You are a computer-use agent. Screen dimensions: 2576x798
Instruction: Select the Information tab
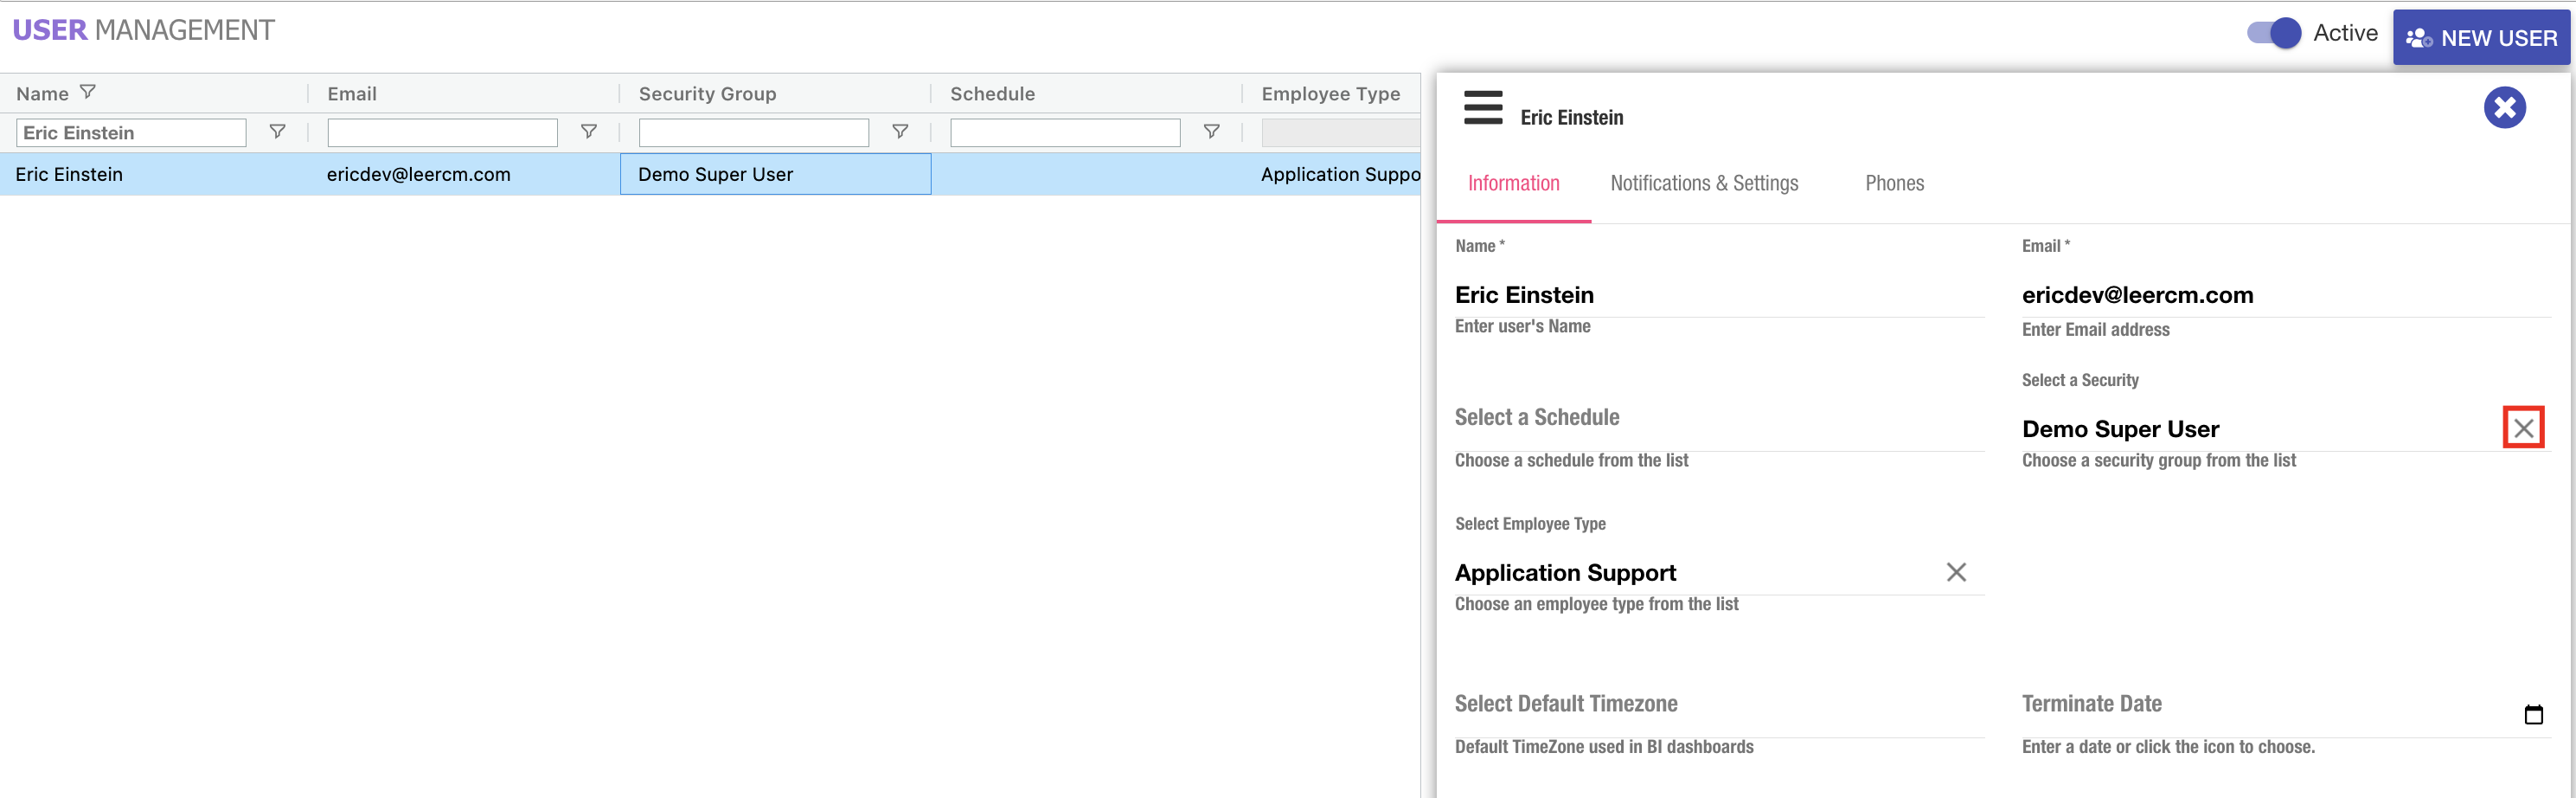[x=1513, y=184]
